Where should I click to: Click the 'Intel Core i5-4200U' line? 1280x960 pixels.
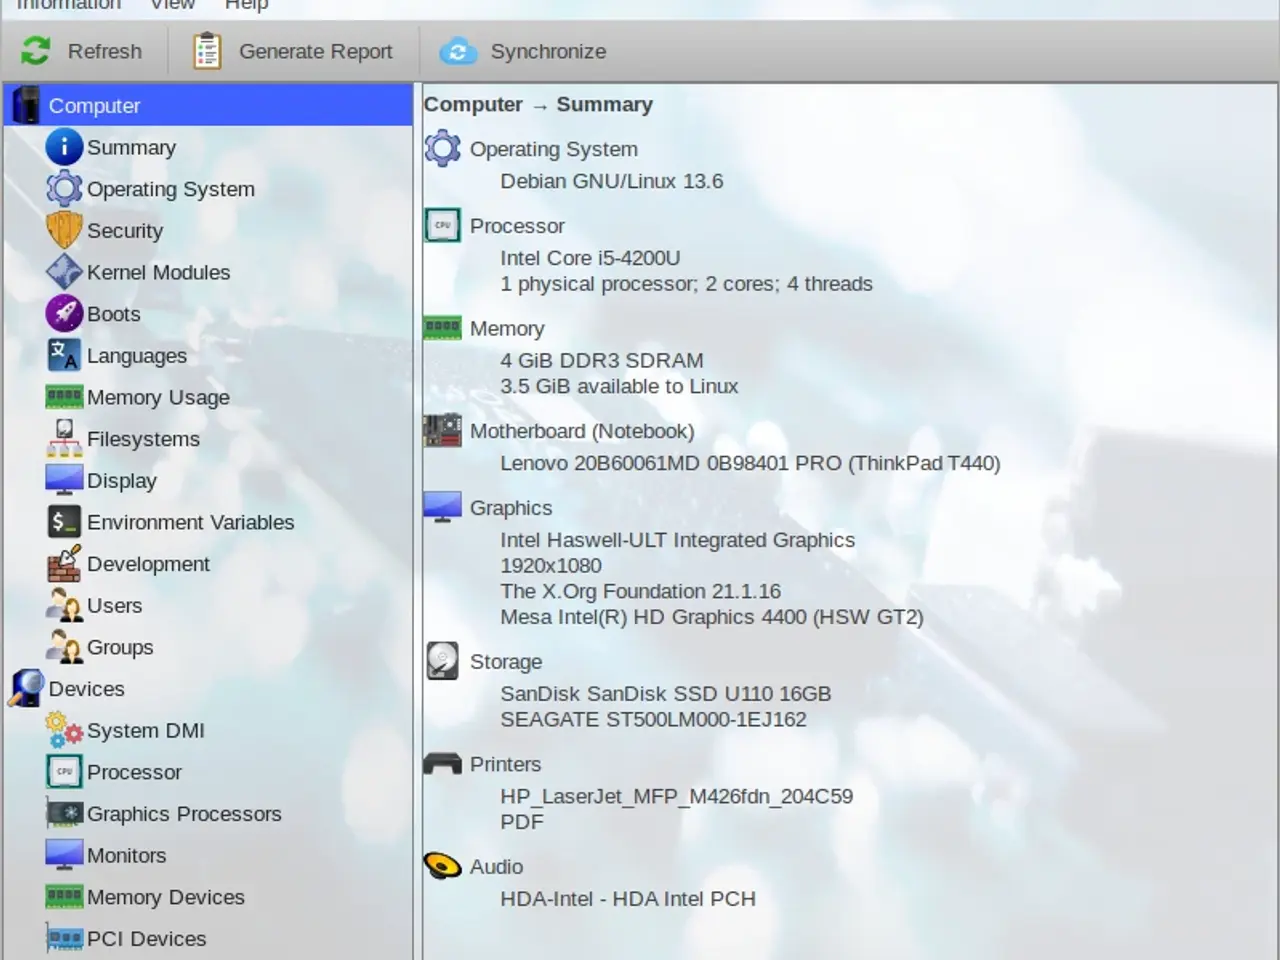coord(590,258)
